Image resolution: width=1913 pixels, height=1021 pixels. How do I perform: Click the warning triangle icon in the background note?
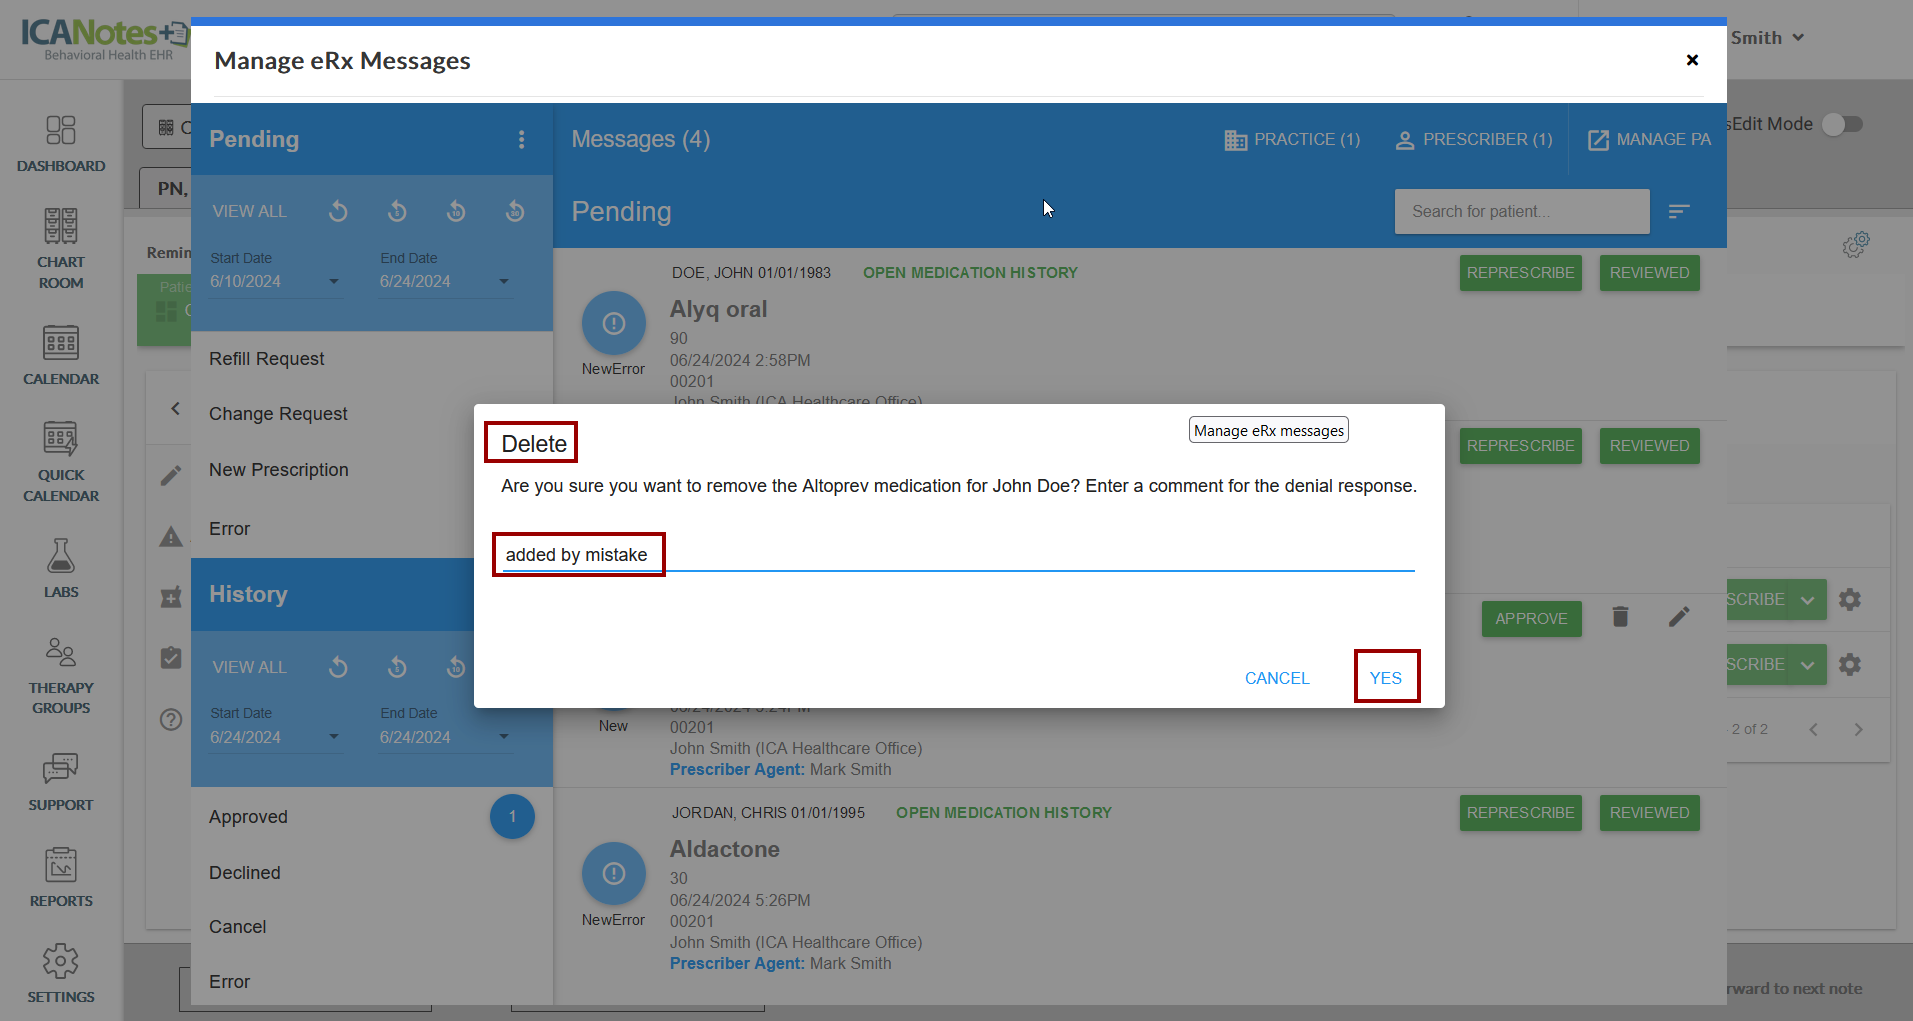click(x=171, y=537)
